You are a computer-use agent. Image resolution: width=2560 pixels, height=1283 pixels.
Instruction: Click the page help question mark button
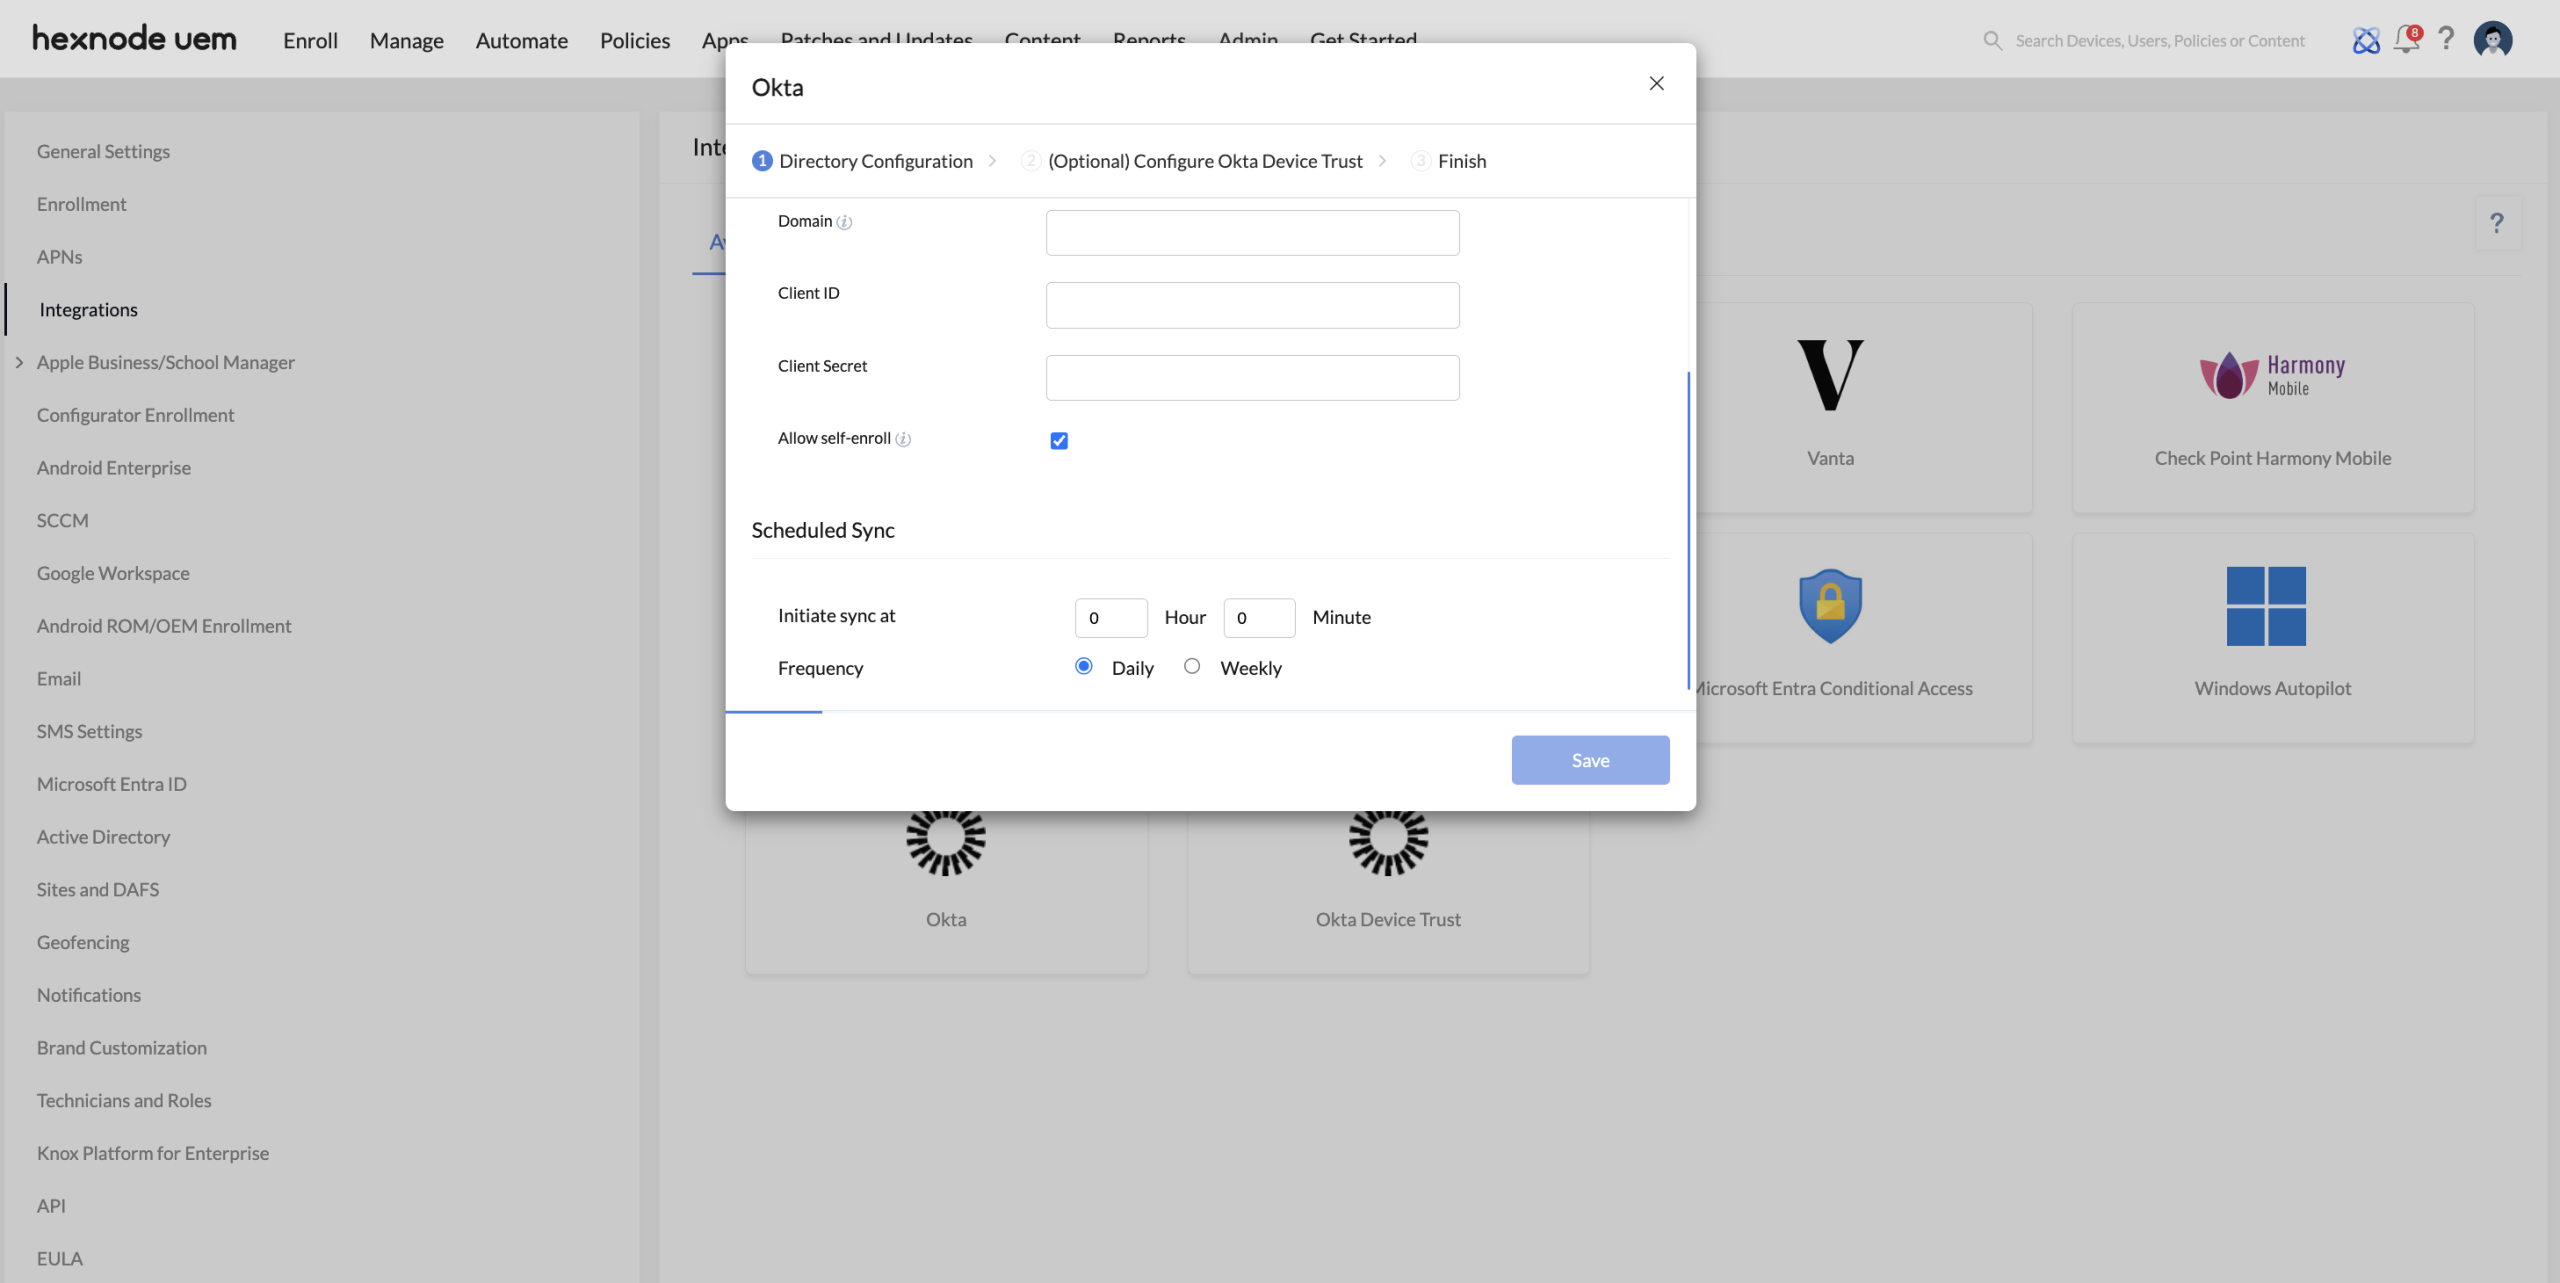pyautogui.click(x=2497, y=223)
